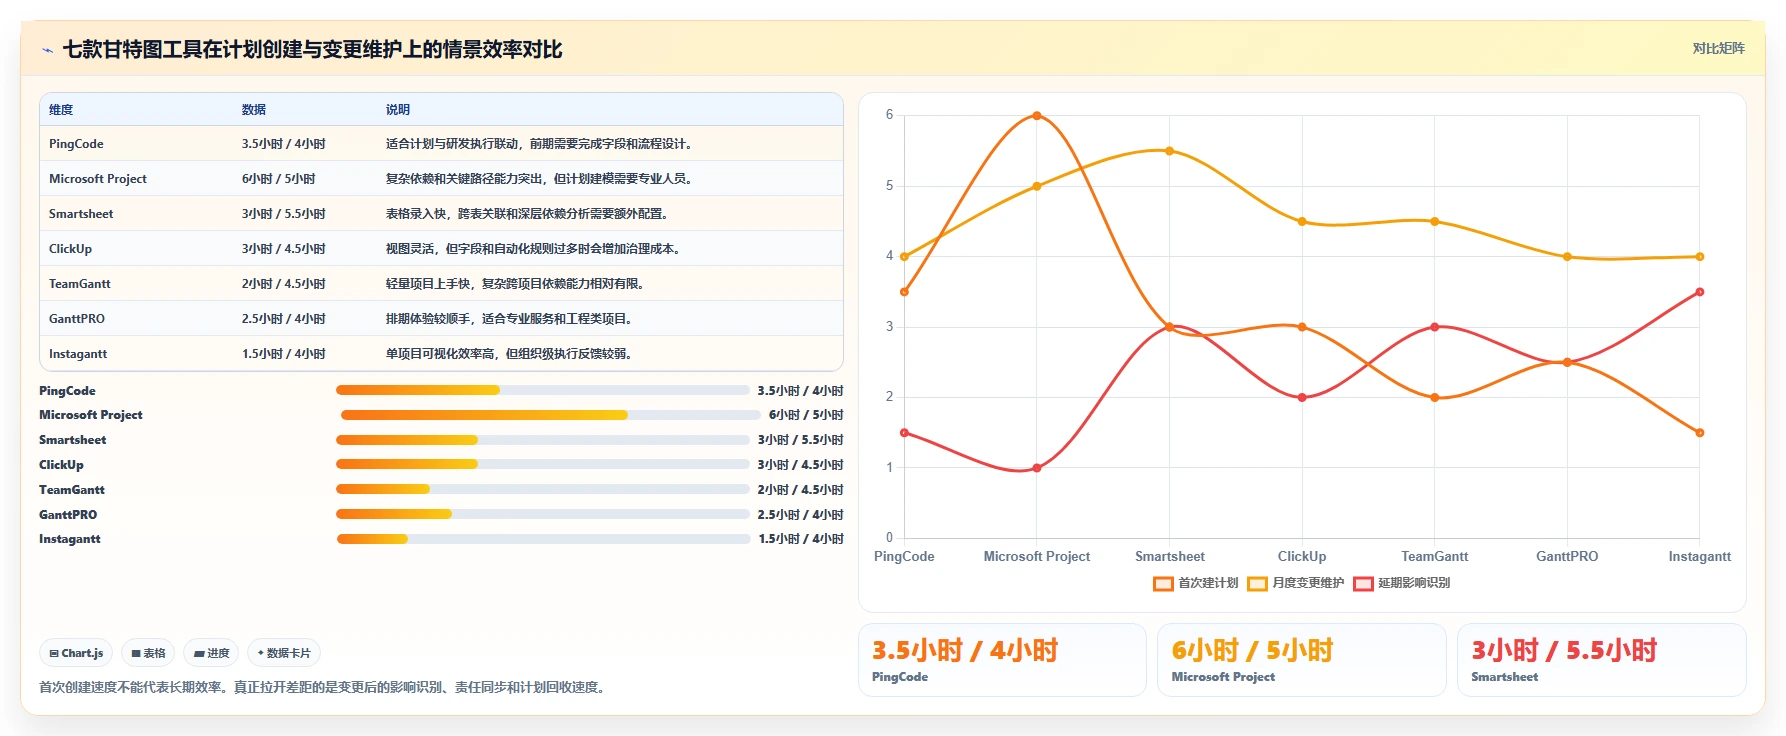Click description starting '单项目可视化效率高'
The height and width of the screenshot is (736, 1786).
[510, 354]
